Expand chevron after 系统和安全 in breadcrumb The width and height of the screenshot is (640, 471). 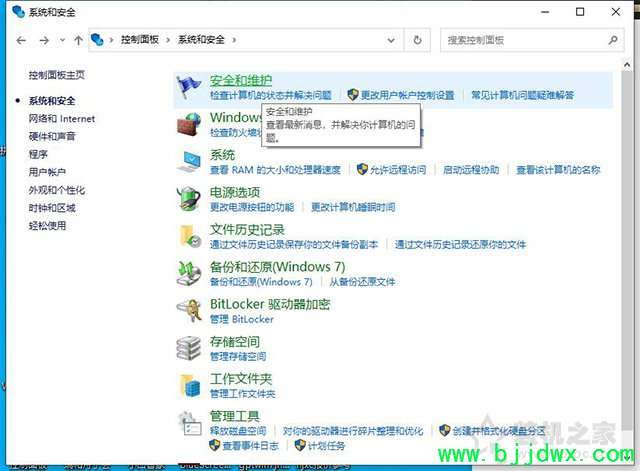(x=234, y=40)
